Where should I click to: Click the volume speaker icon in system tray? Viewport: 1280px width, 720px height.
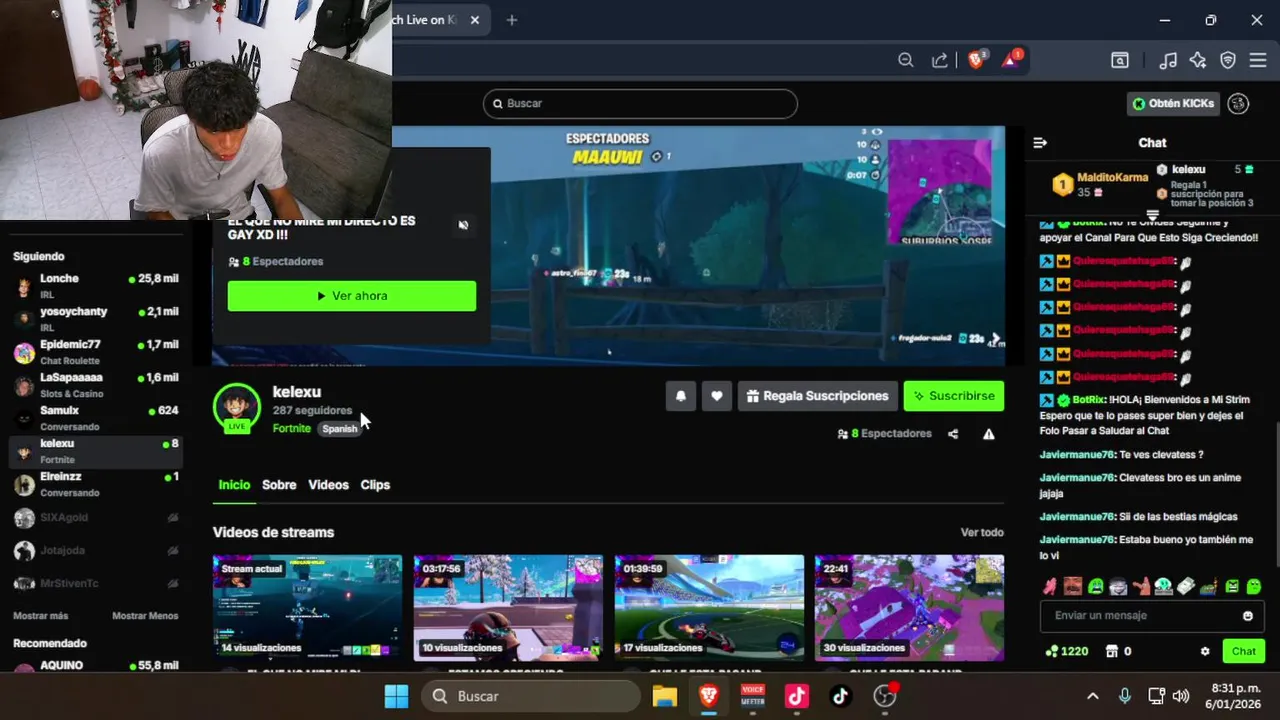click(x=1181, y=696)
